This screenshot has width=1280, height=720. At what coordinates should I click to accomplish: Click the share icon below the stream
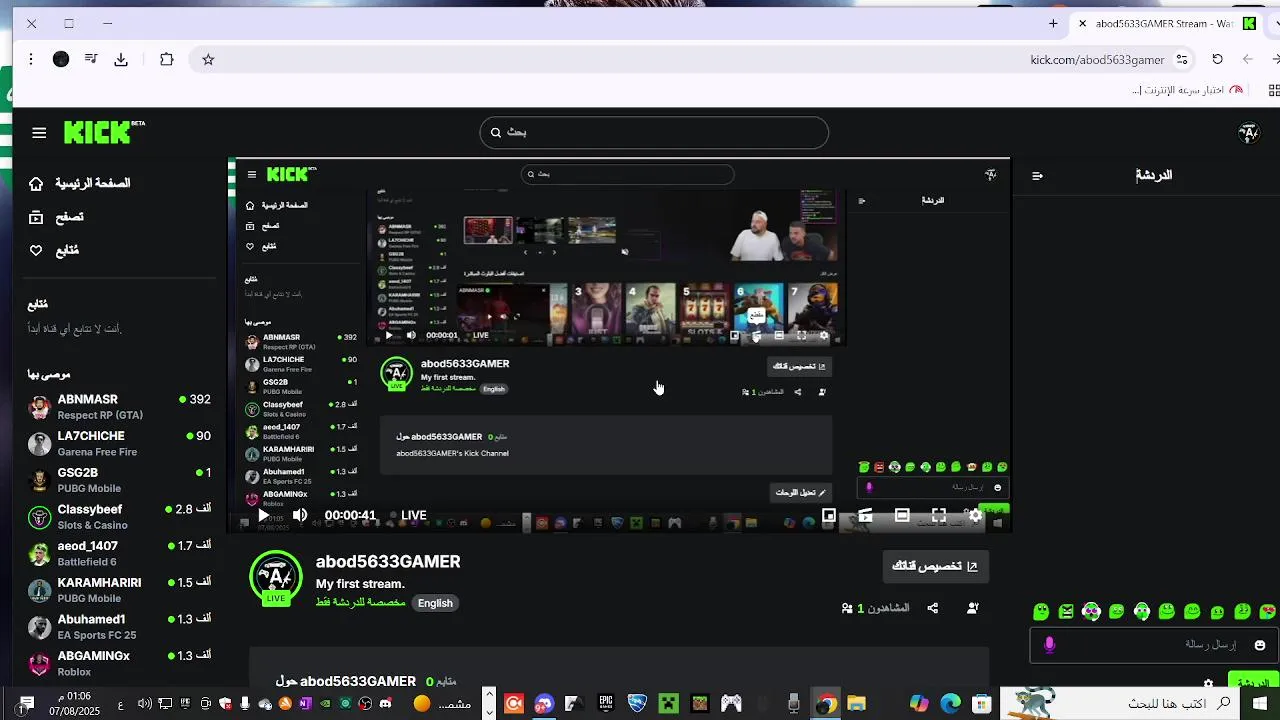[933, 608]
